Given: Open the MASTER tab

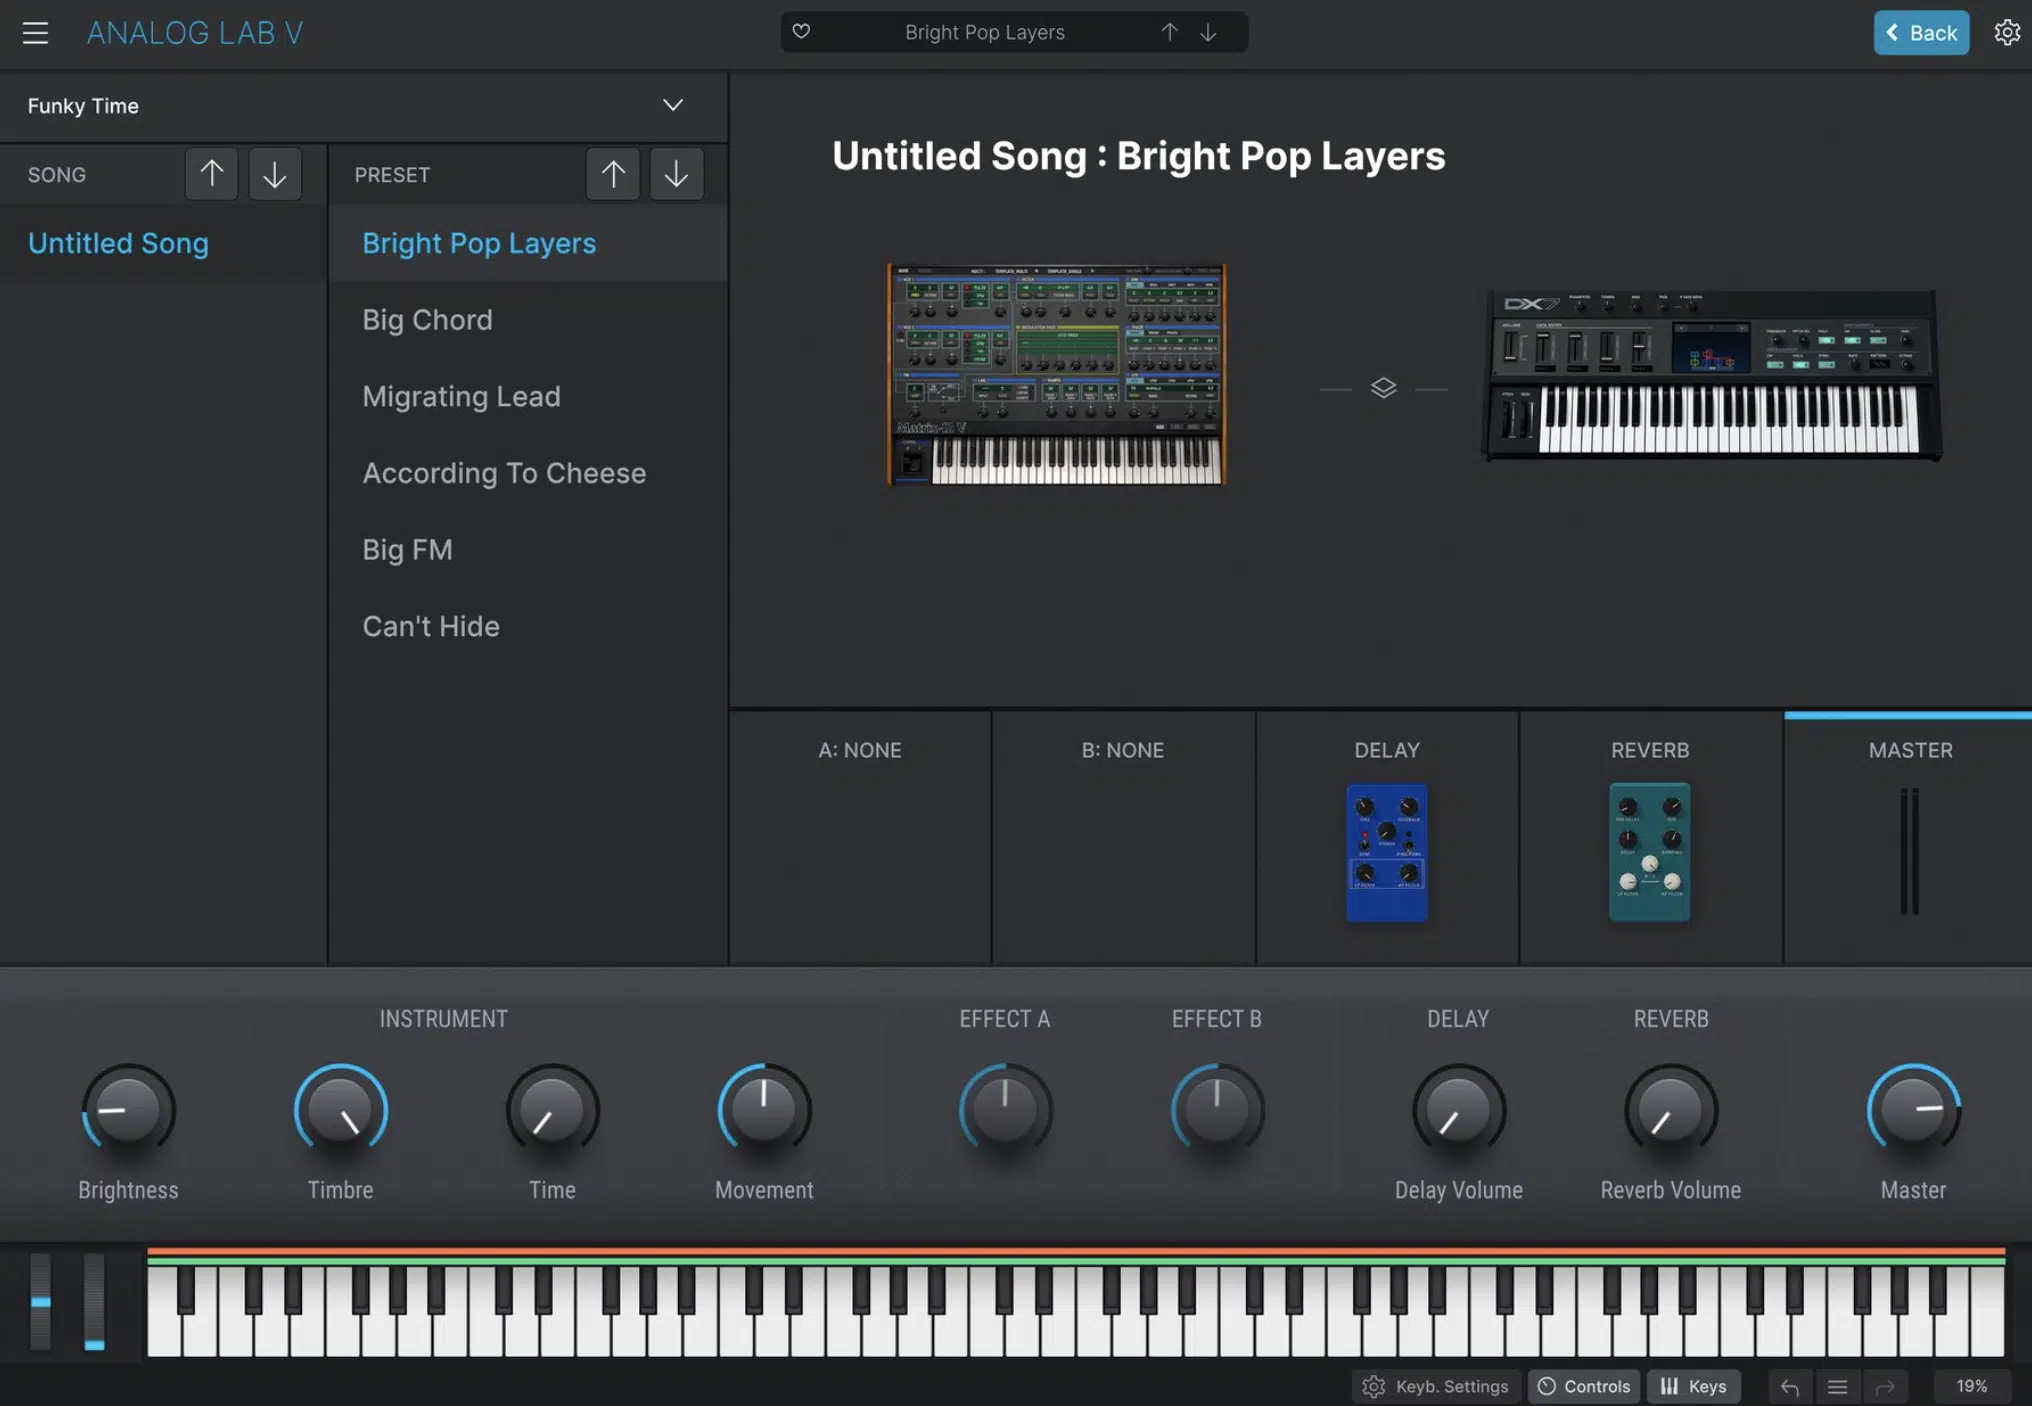Looking at the screenshot, I should [1910, 750].
